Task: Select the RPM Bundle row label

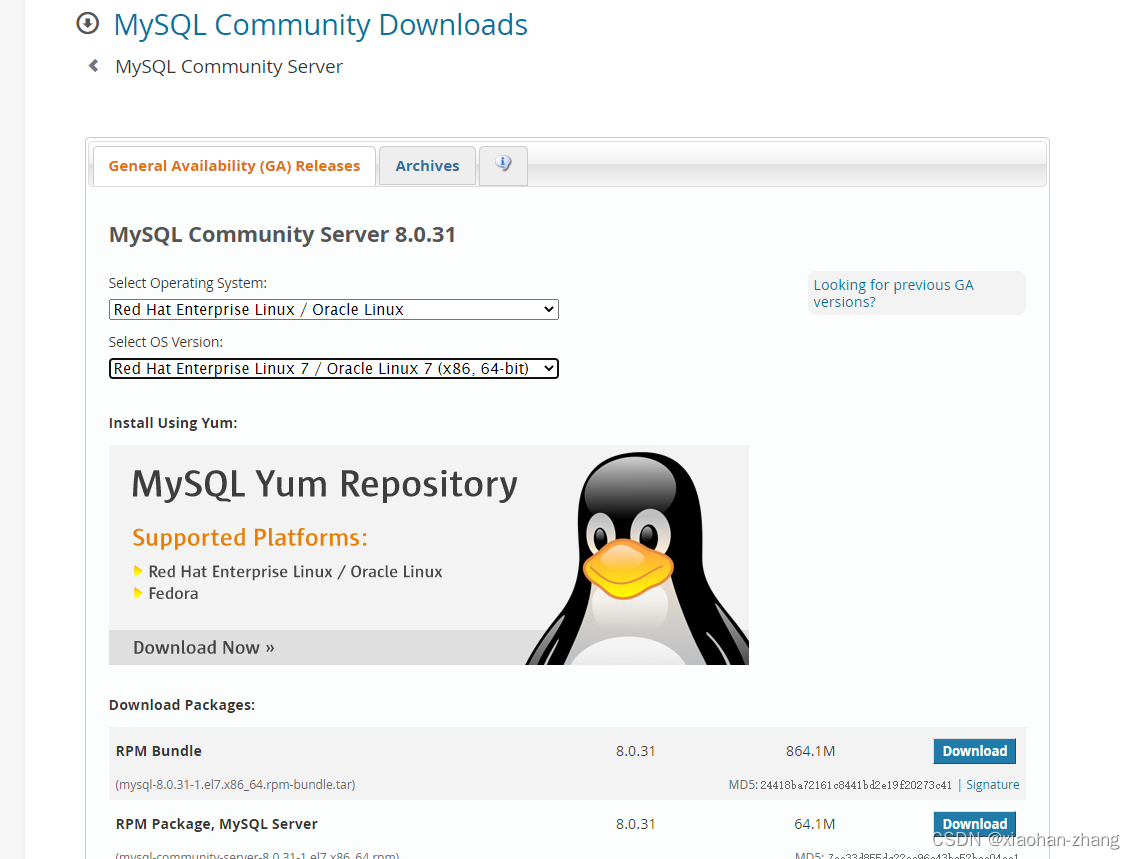Action: 159,751
